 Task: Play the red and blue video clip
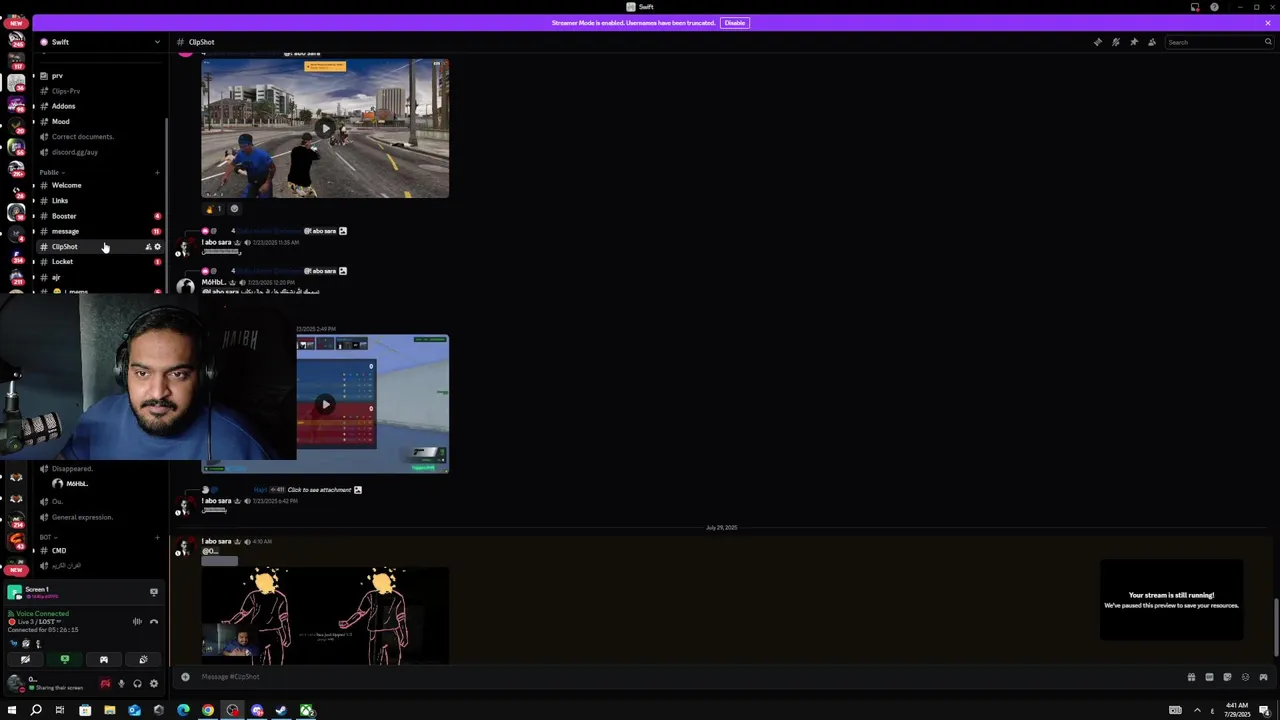pos(325,404)
